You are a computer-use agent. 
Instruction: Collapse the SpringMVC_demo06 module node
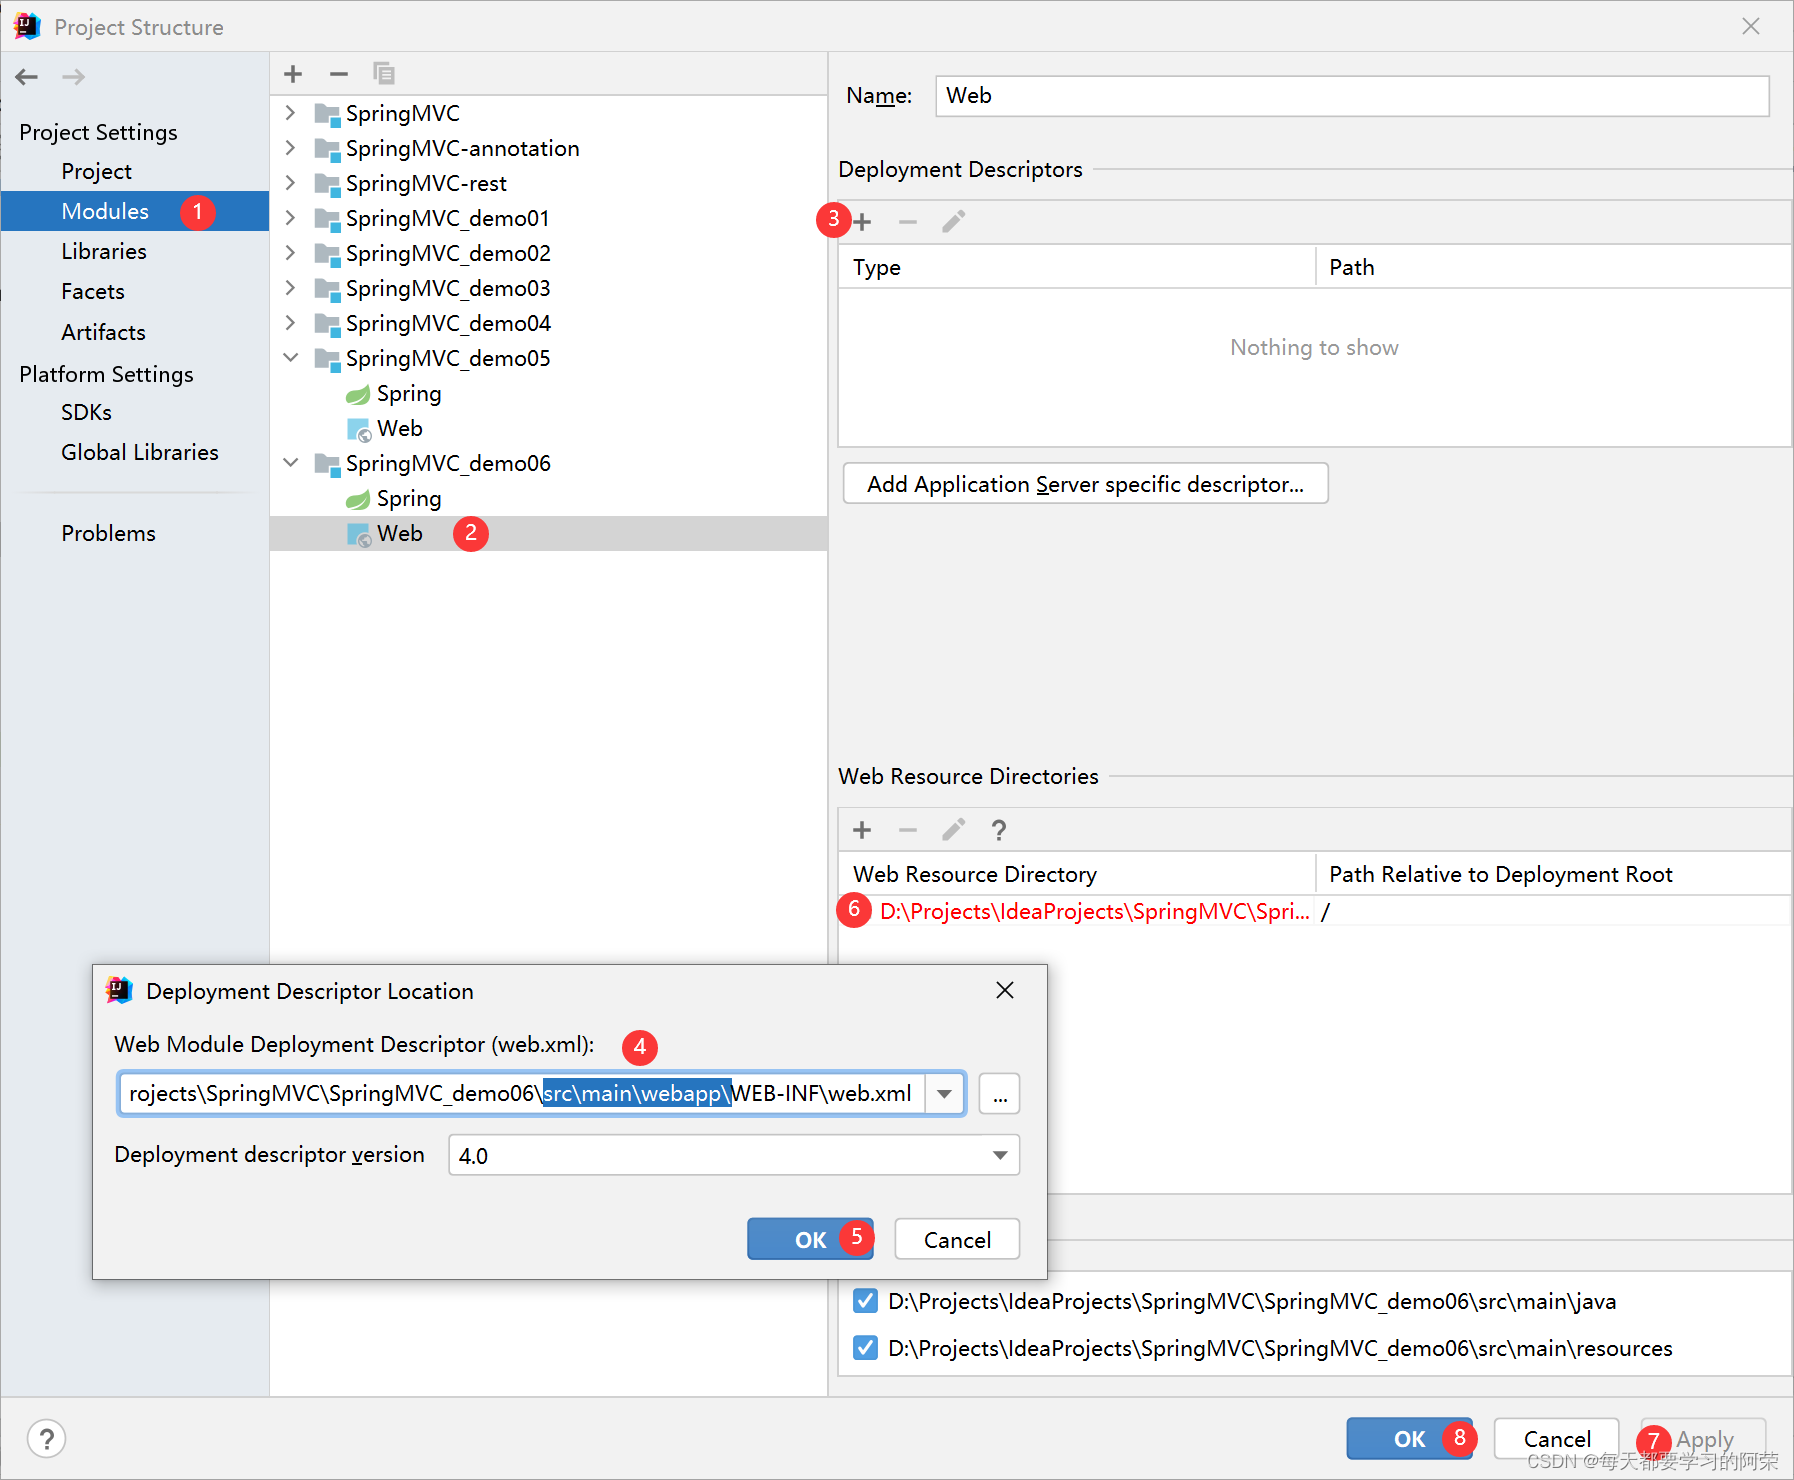click(290, 463)
